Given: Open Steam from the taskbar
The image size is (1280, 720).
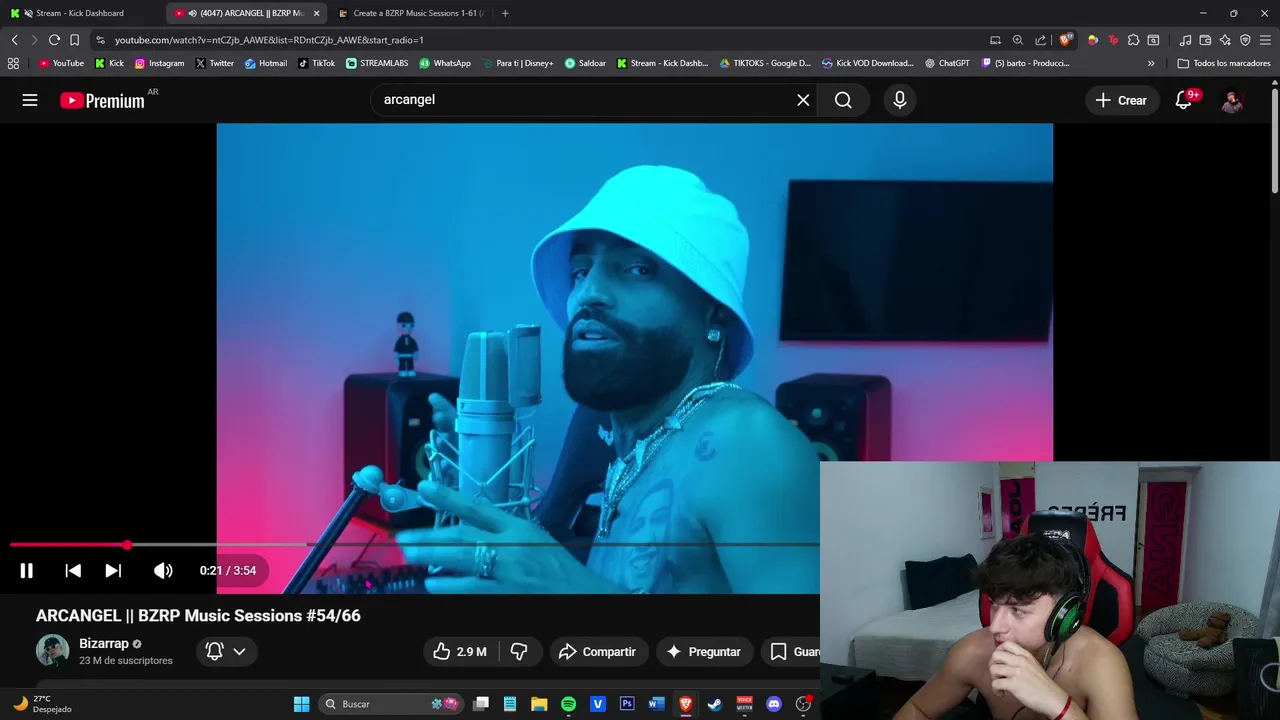Looking at the screenshot, I should coord(714,704).
